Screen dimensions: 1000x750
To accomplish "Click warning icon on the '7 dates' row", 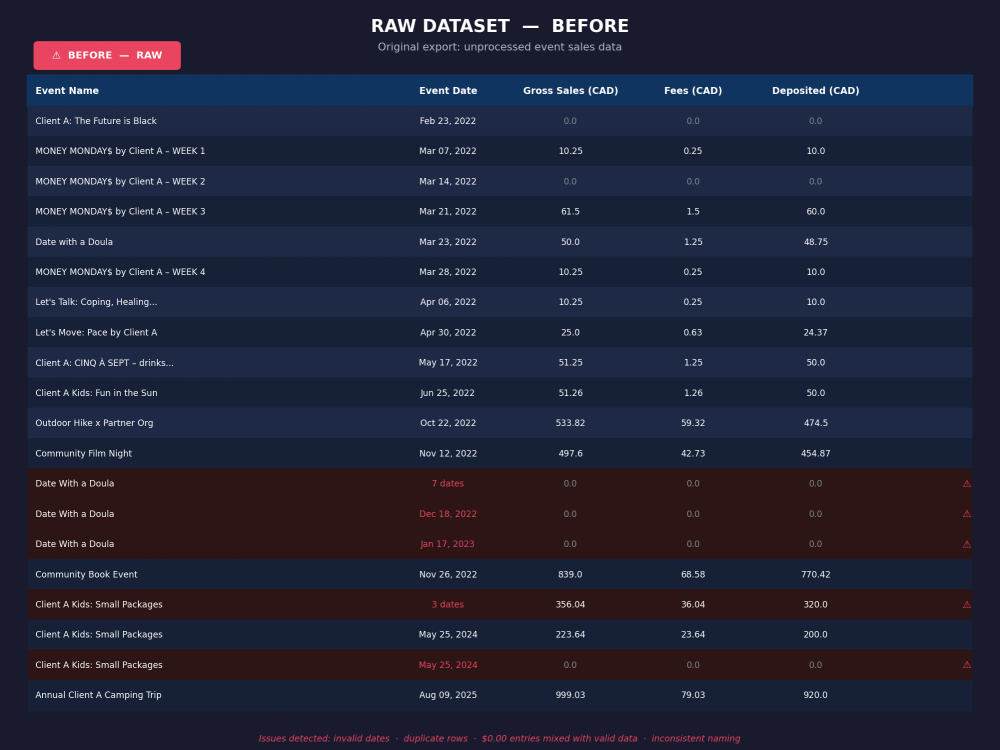I will coord(967,483).
